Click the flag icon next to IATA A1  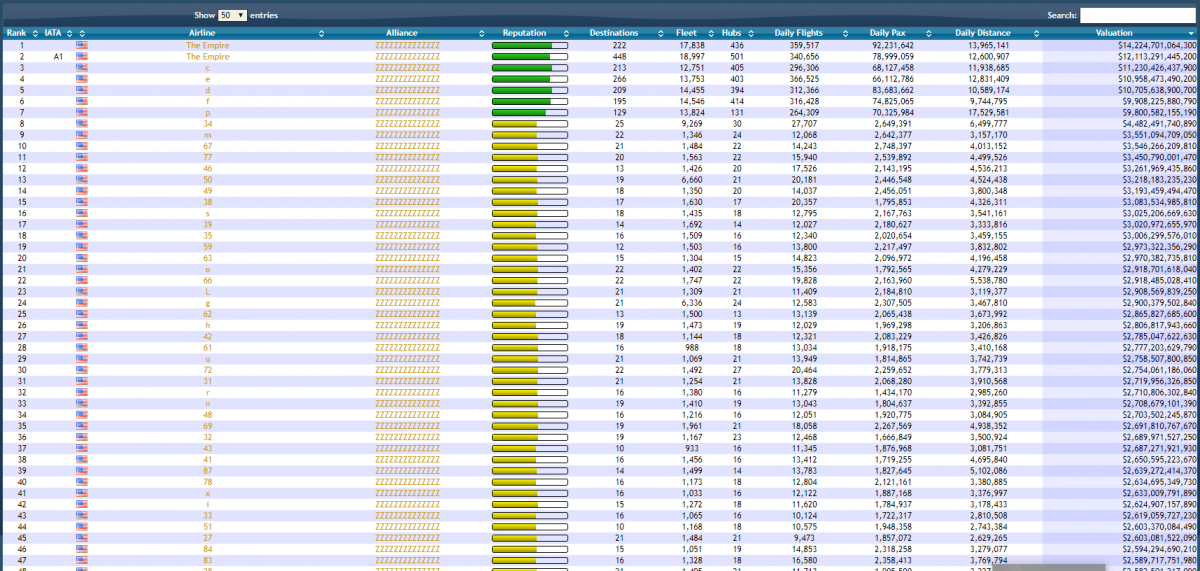point(81,57)
